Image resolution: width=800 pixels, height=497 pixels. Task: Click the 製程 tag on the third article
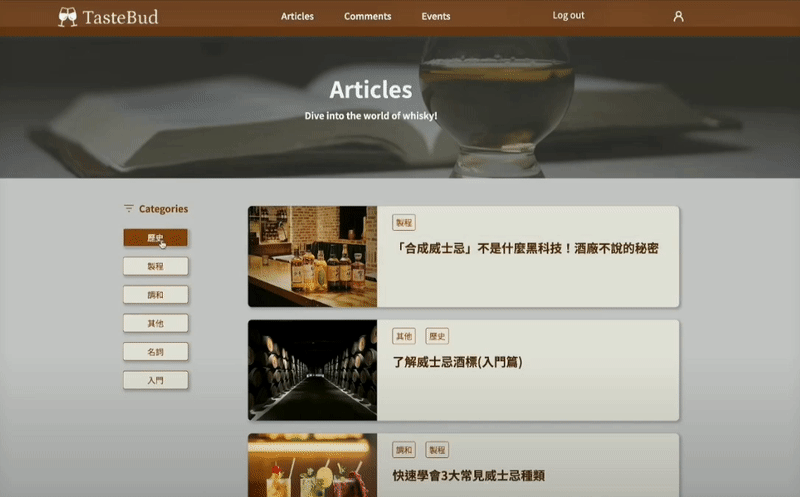[437, 450]
